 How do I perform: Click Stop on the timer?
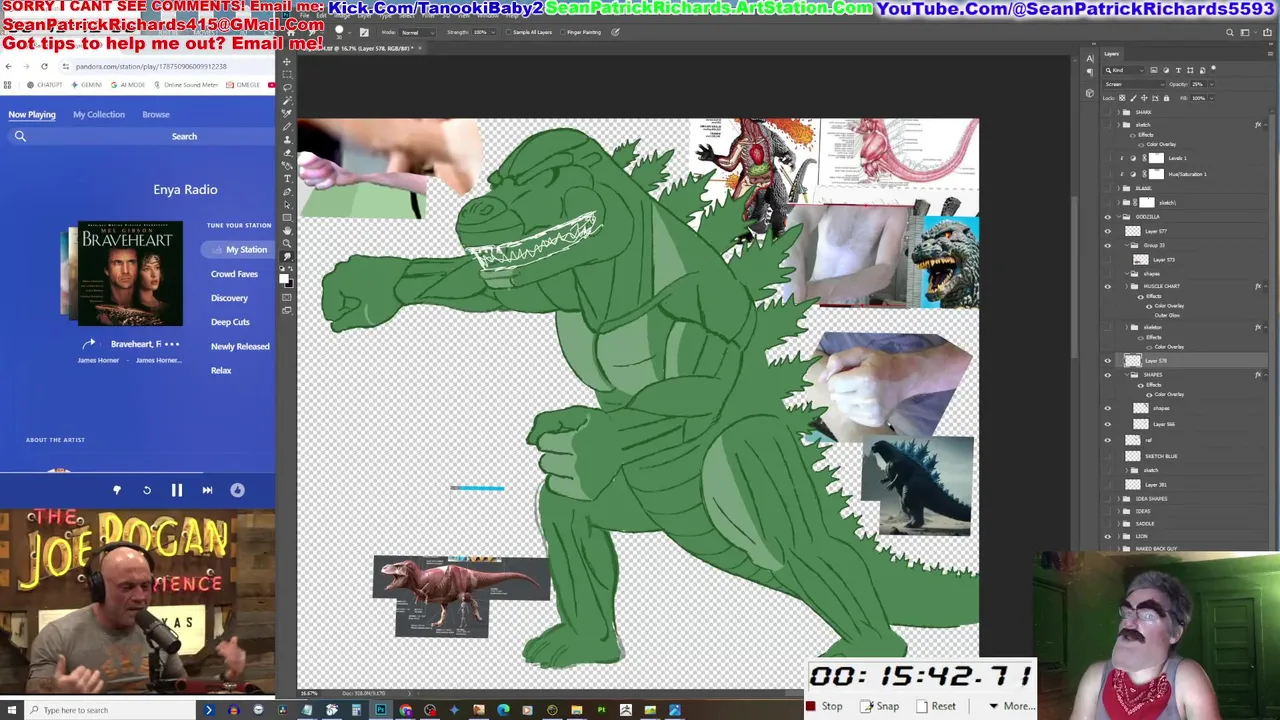(x=824, y=706)
